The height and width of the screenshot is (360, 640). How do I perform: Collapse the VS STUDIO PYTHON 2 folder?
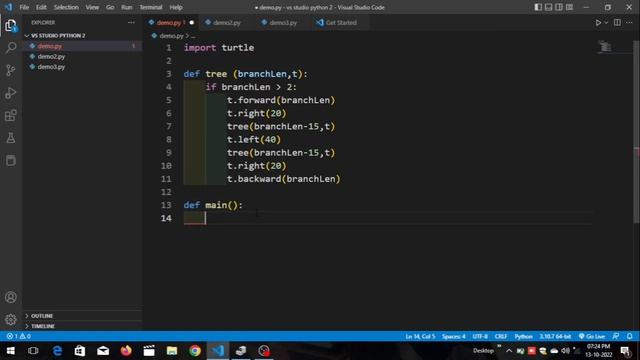pyautogui.click(x=55, y=36)
